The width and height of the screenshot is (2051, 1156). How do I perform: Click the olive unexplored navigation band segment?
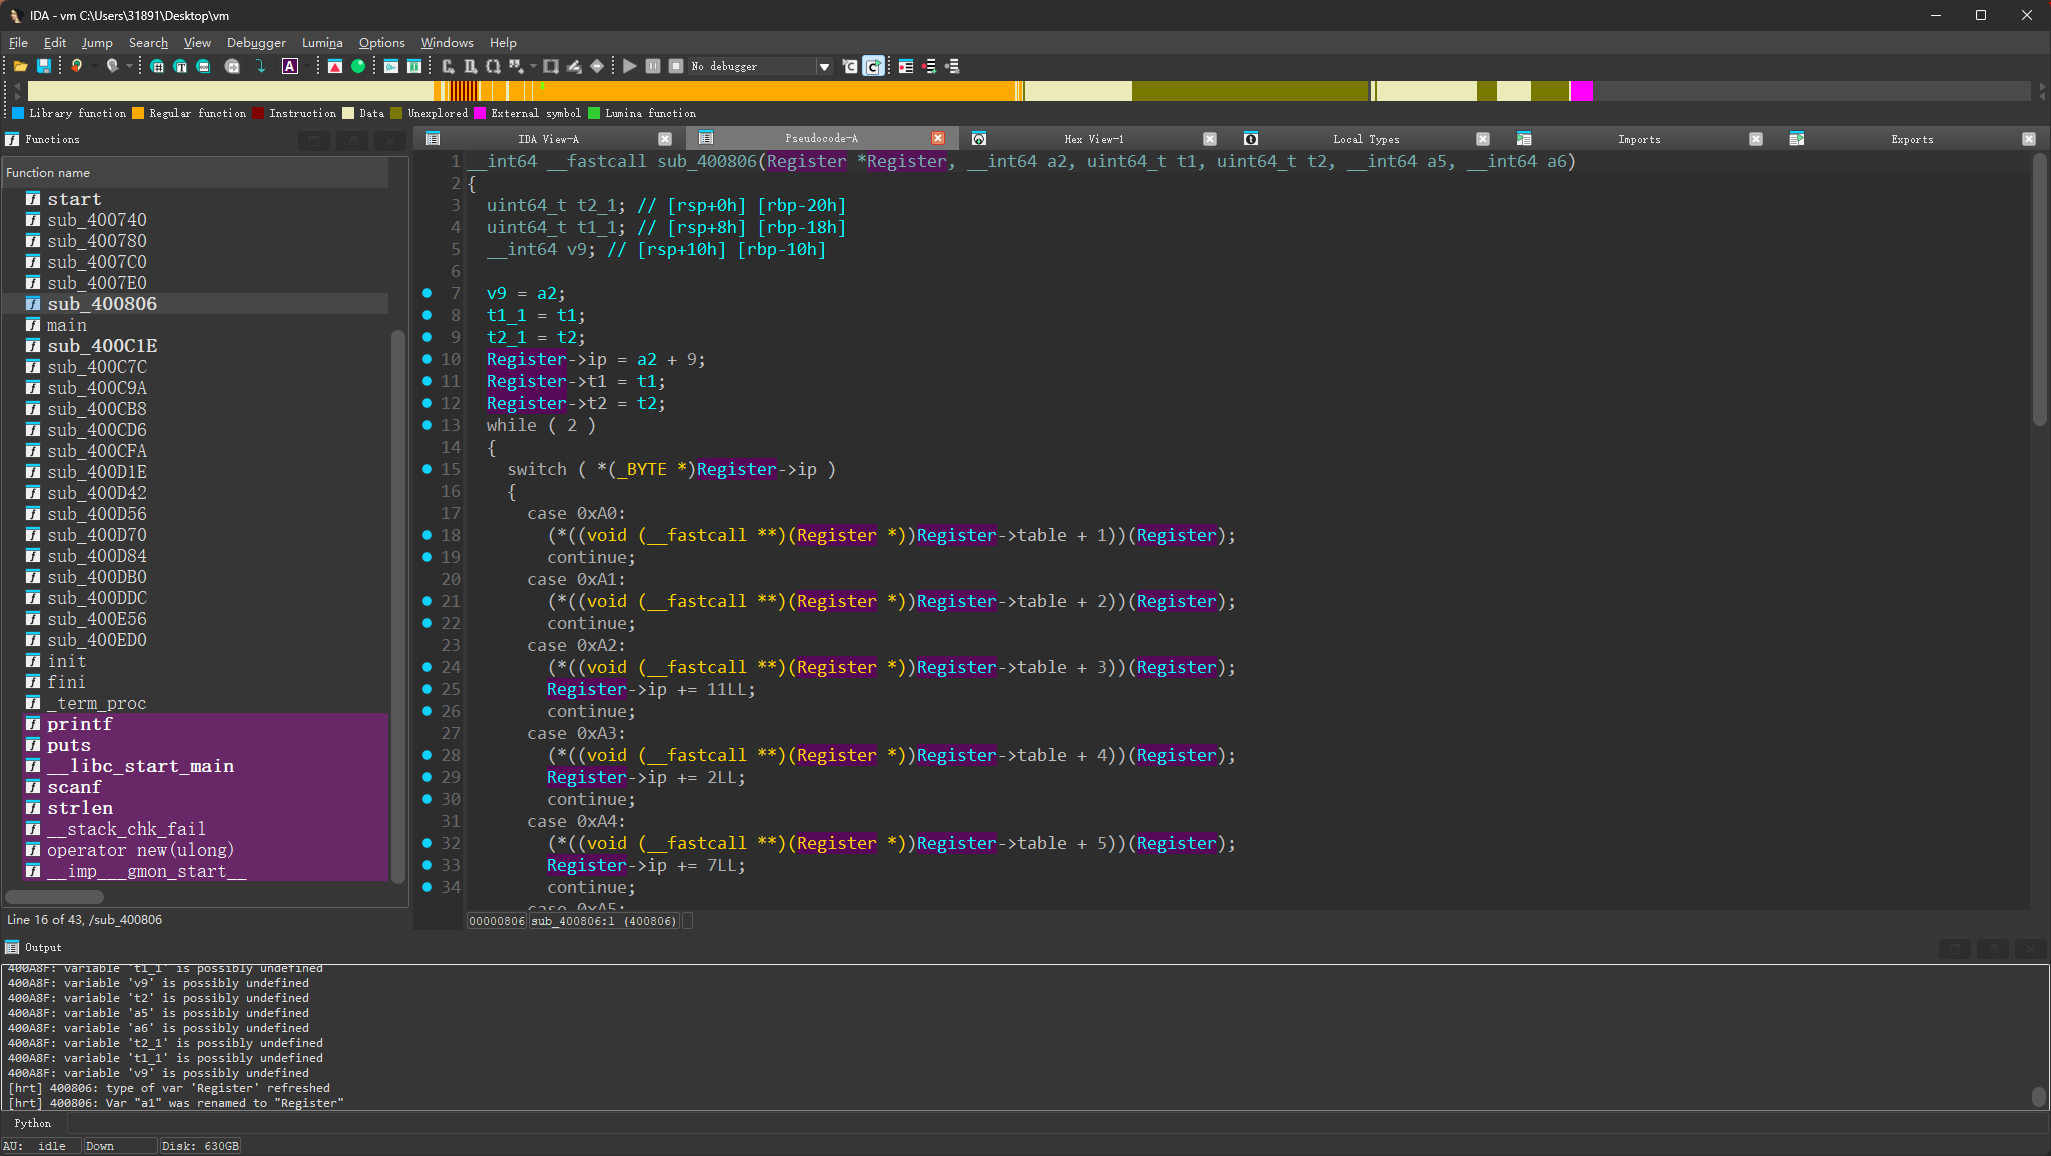pyautogui.click(x=1250, y=91)
